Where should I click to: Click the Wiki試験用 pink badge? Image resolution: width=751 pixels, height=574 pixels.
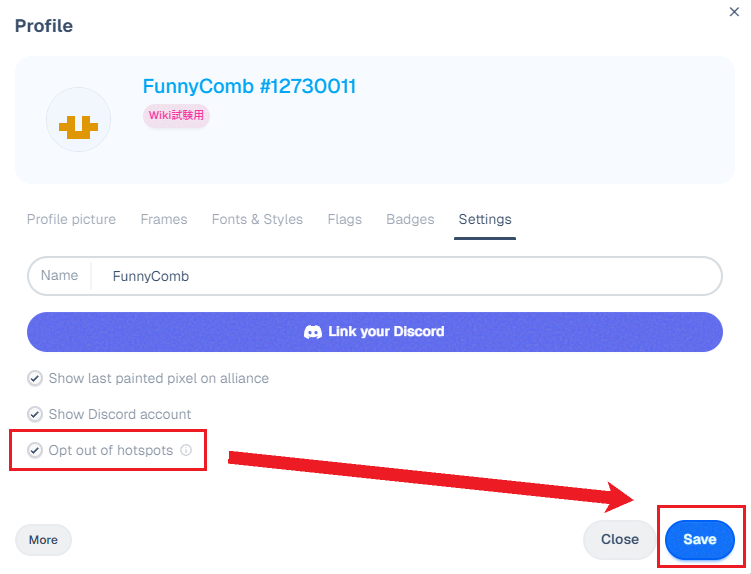(x=176, y=115)
